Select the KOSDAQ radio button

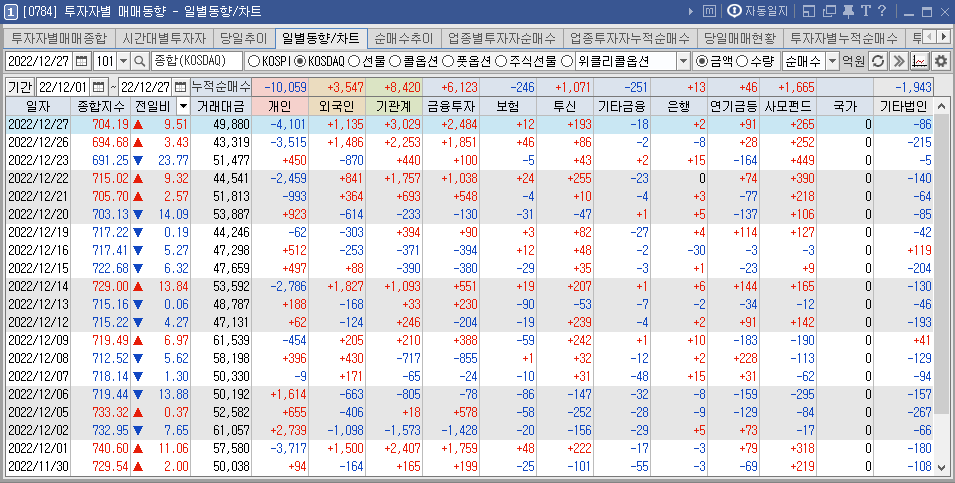[300, 61]
